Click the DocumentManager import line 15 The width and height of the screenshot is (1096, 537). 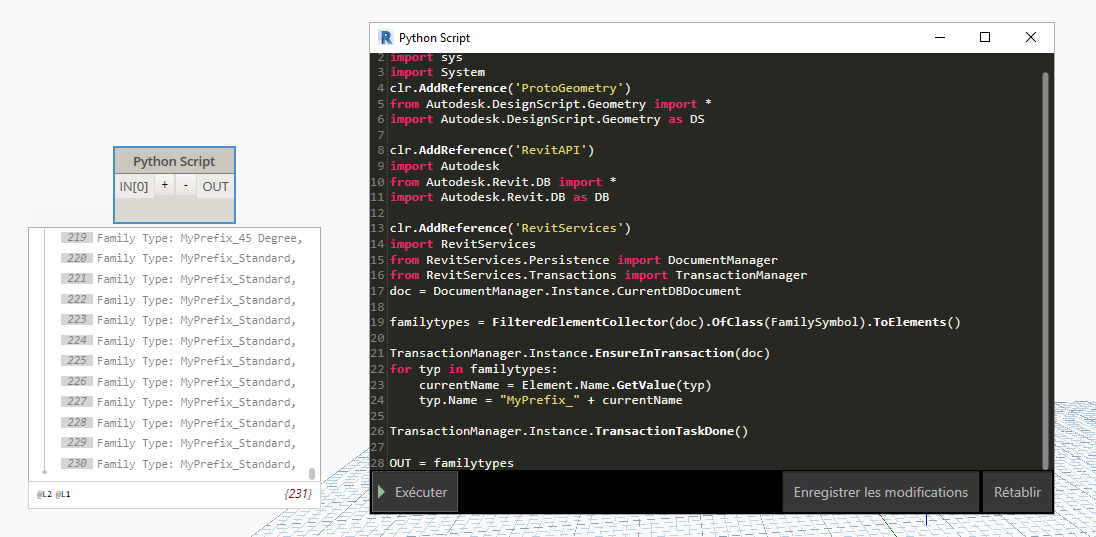click(x=584, y=259)
